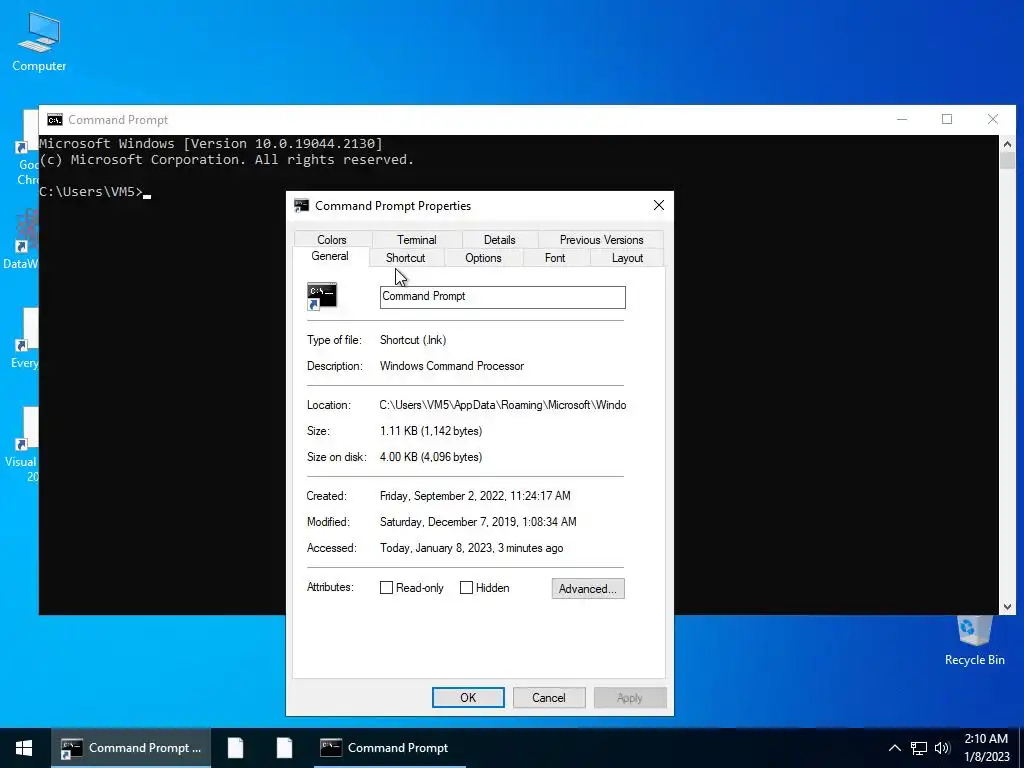Open Advanced attributes dialog

point(588,588)
